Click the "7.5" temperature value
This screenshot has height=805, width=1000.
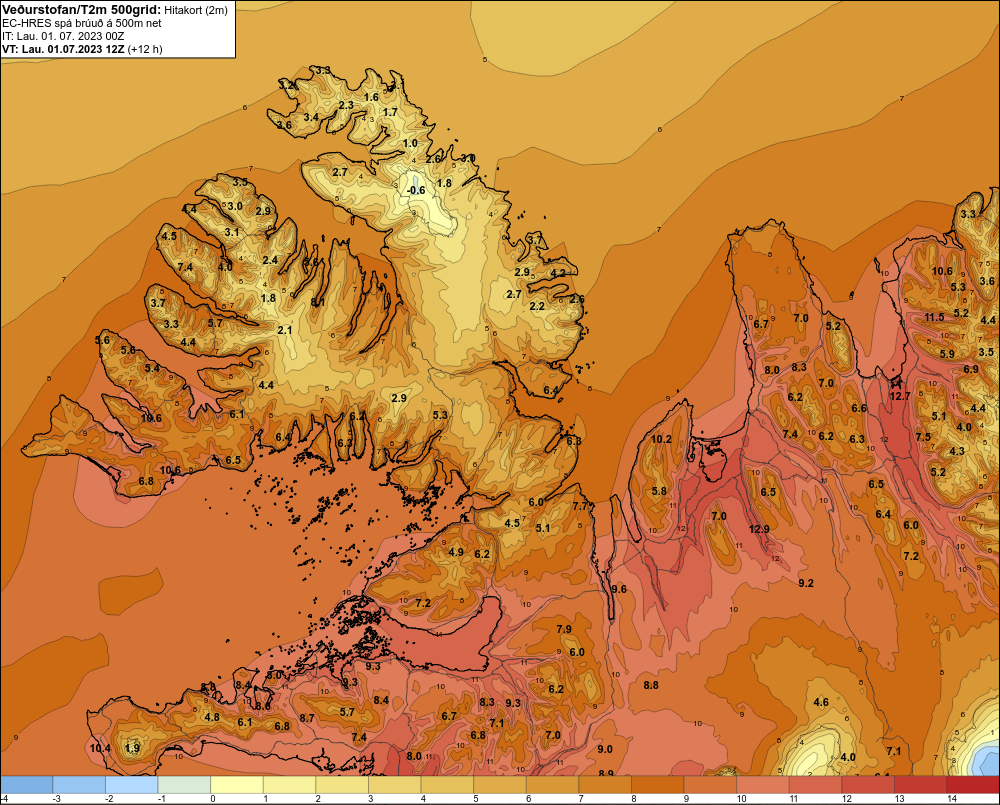(x=923, y=437)
